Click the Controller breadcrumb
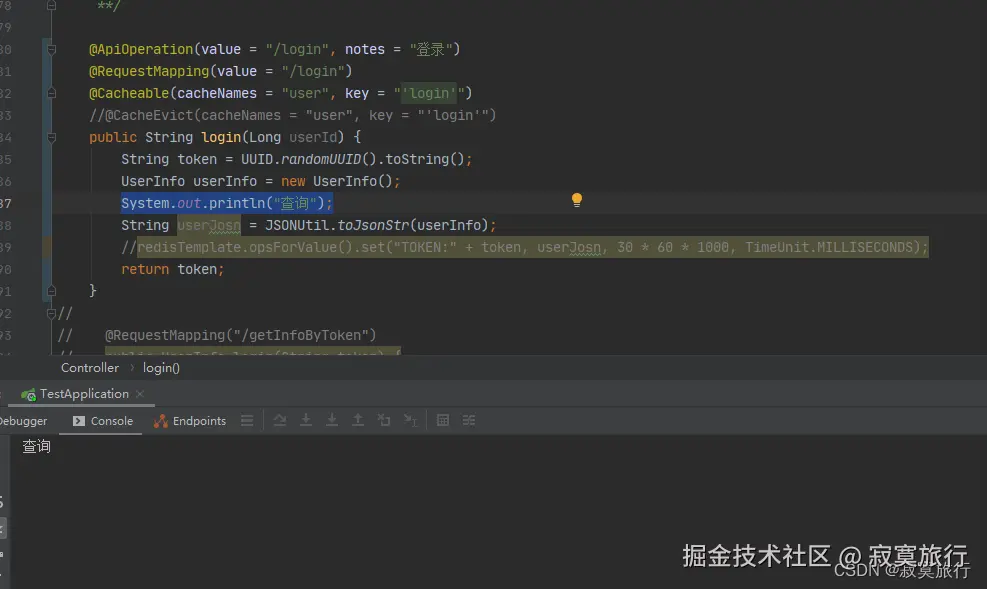Image resolution: width=987 pixels, height=589 pixels. click(x=89, y=368)
